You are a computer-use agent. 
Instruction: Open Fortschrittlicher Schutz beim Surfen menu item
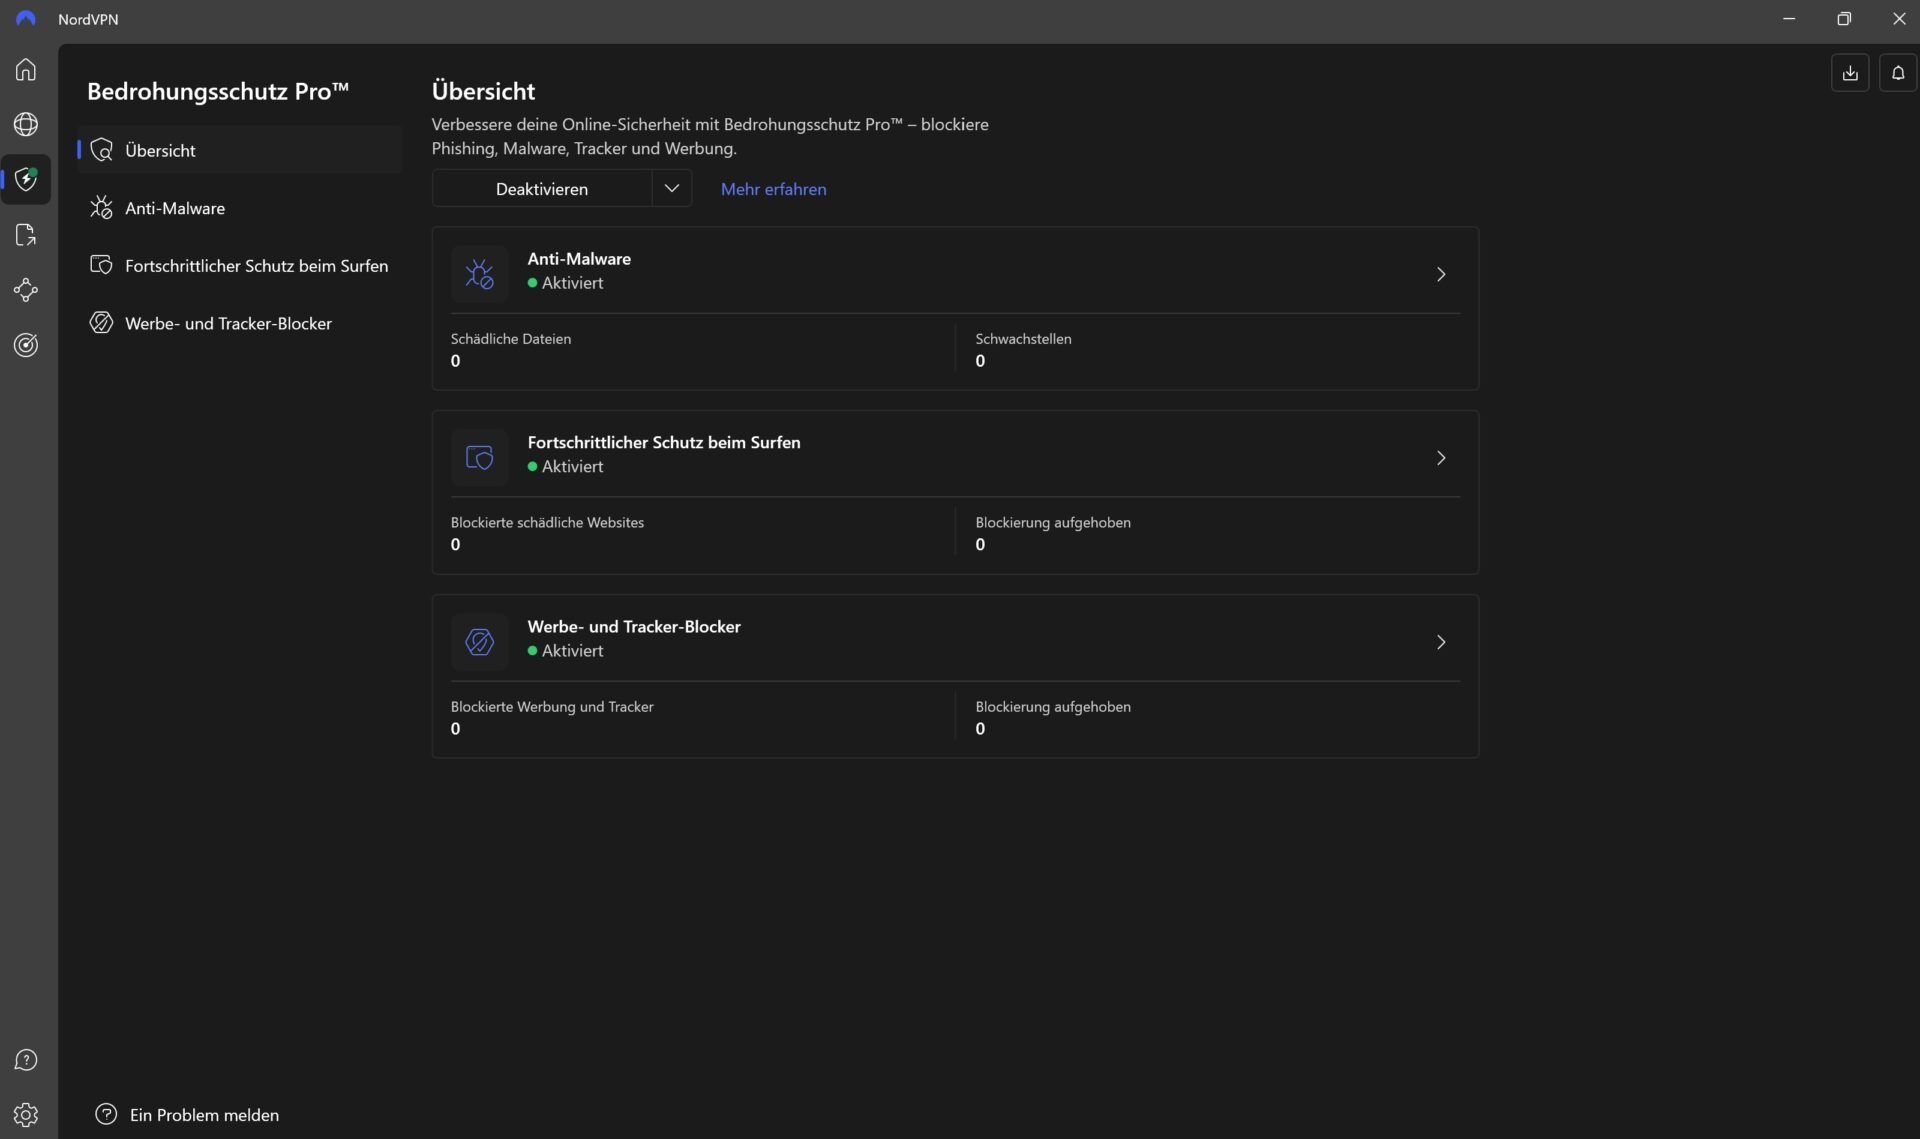[x=240, y=265]
